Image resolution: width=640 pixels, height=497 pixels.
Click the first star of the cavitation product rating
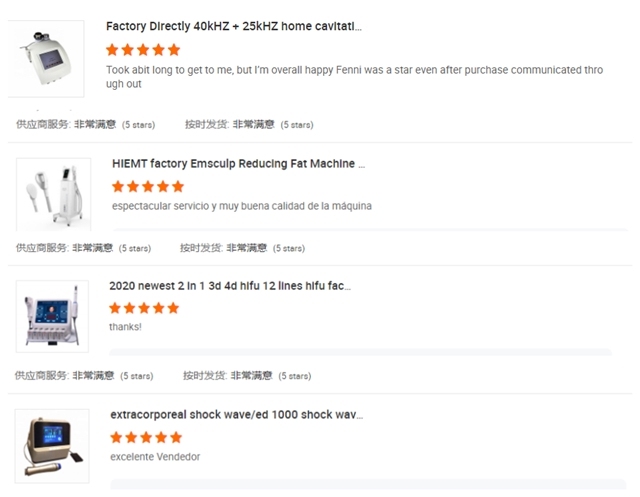click(112, 50)
